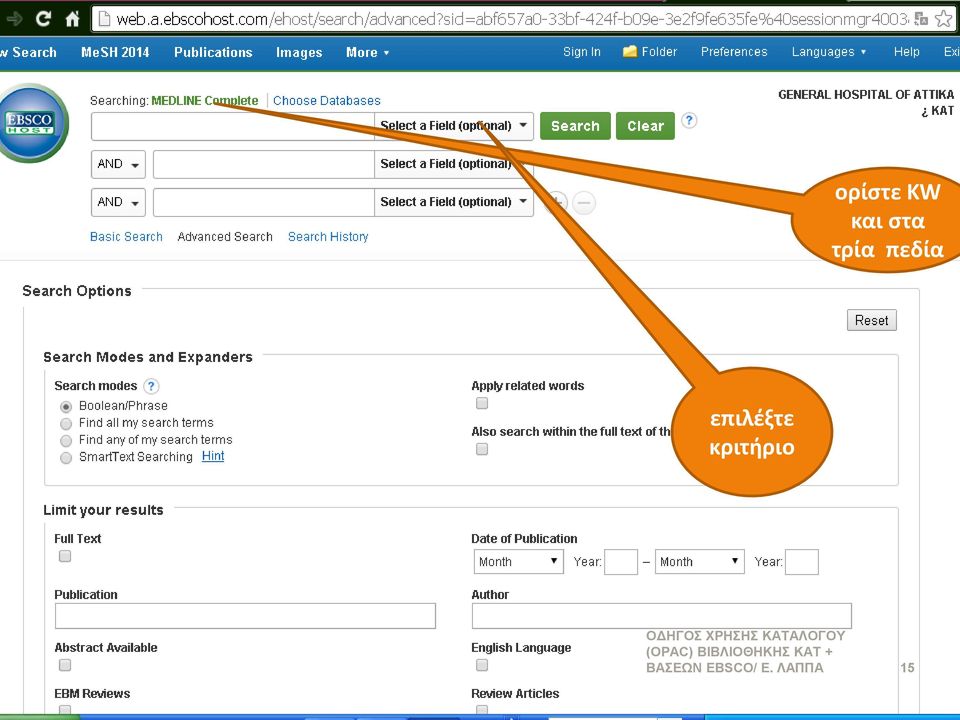Screen dimensions: 960x720
Task: Click the first search term input field
Action: coord(233,126)
